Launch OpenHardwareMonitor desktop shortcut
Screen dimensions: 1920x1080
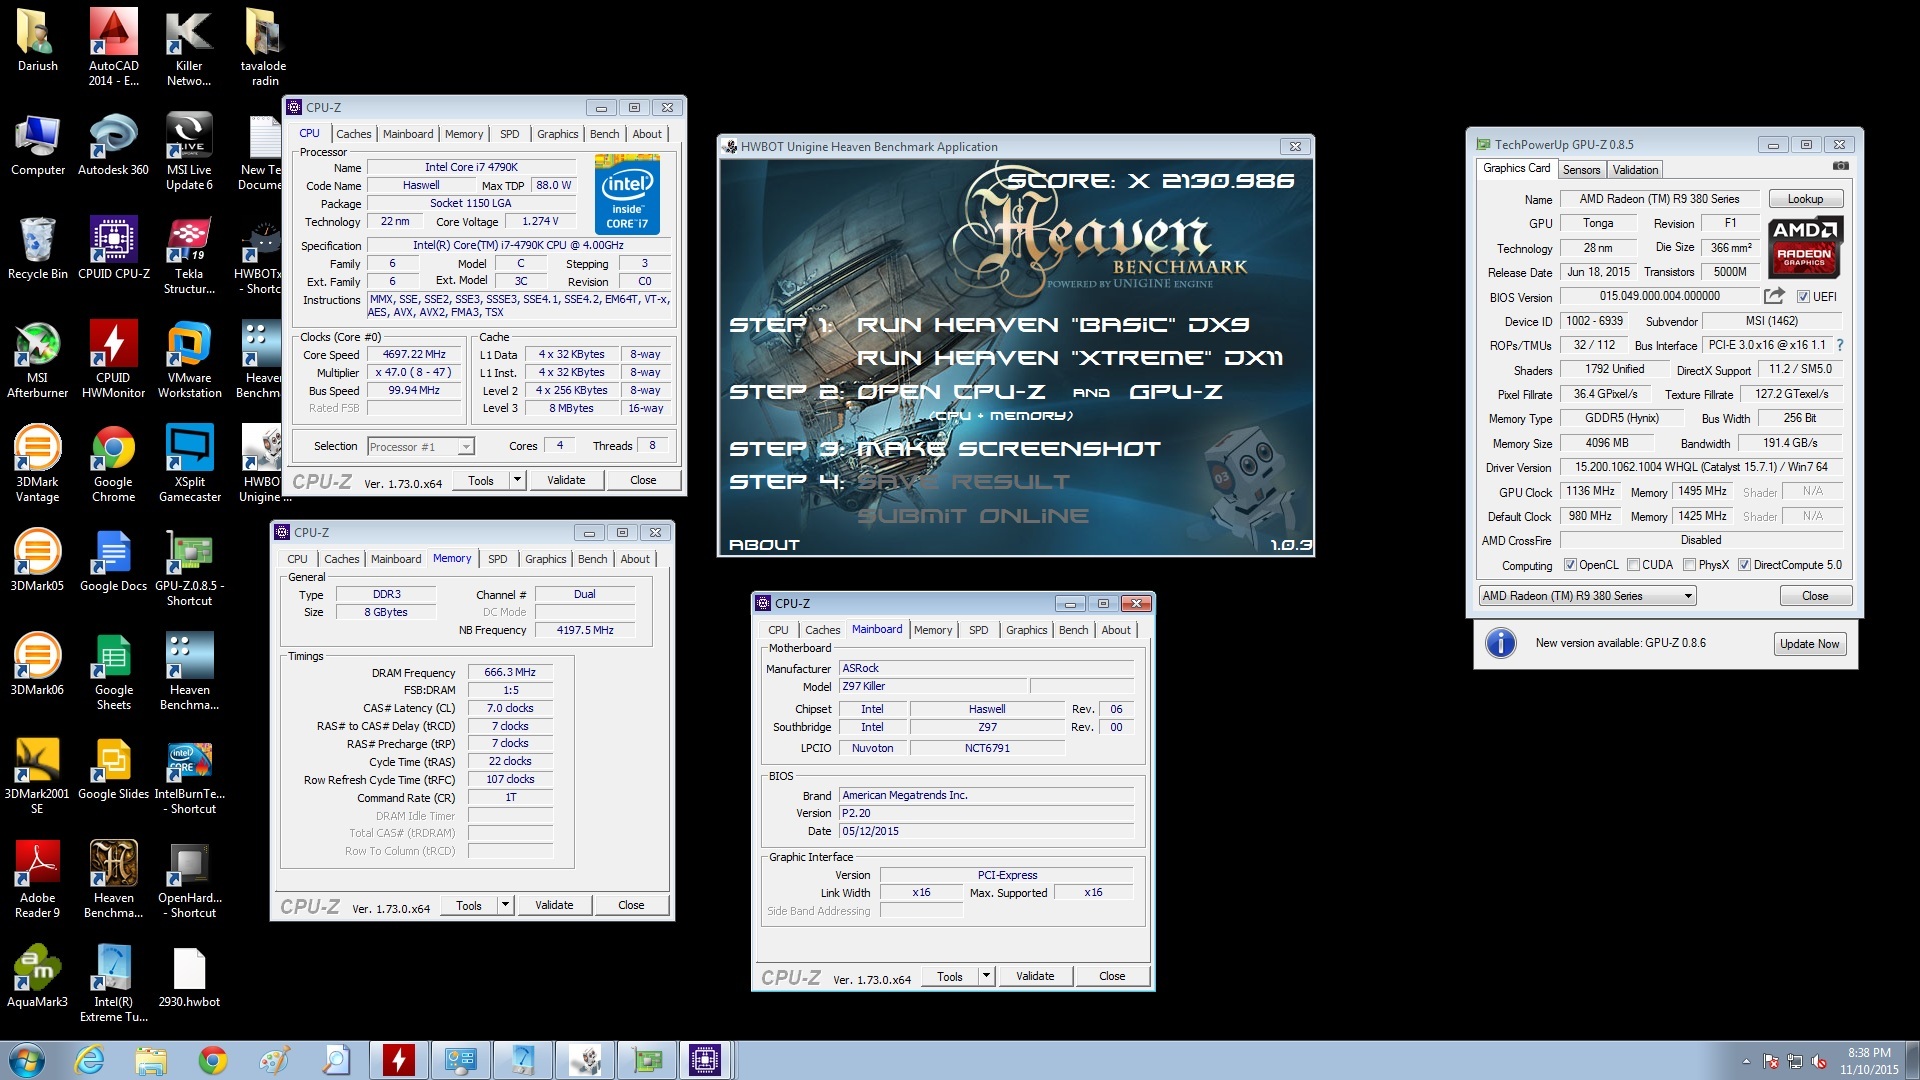pyautogui.click(x=189, y=878)
